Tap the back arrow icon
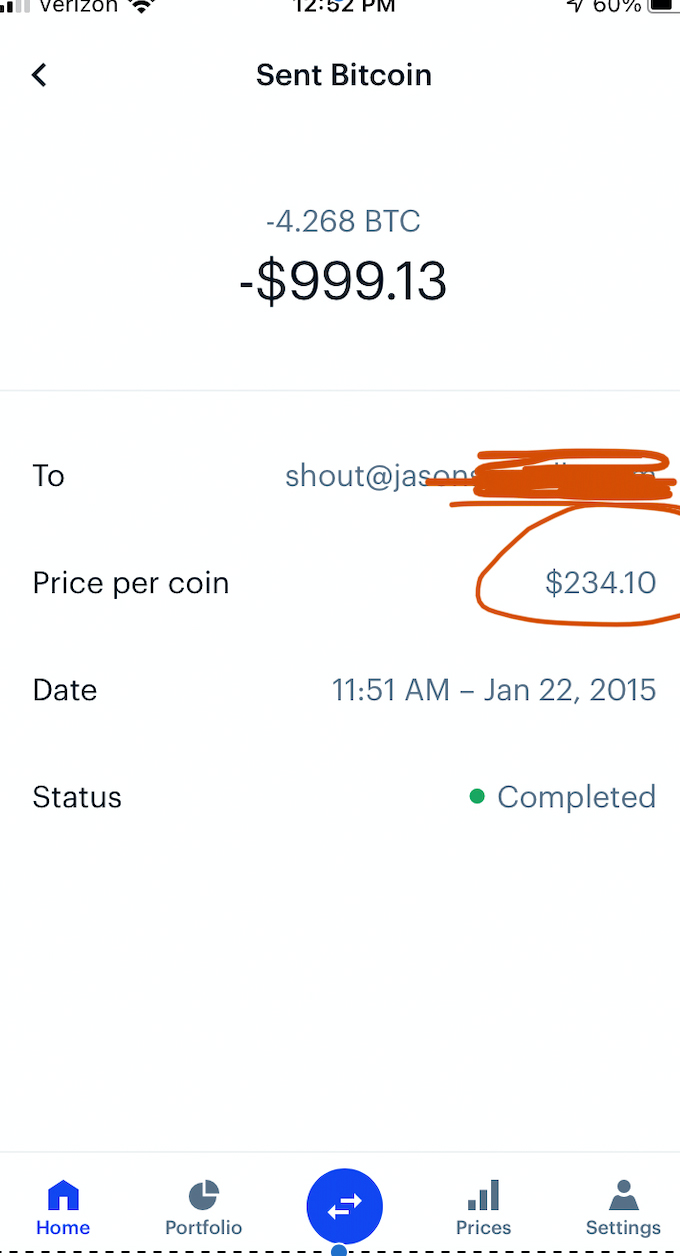The image size is (680, 1256). pyautogui.click(x=39, y=75)
